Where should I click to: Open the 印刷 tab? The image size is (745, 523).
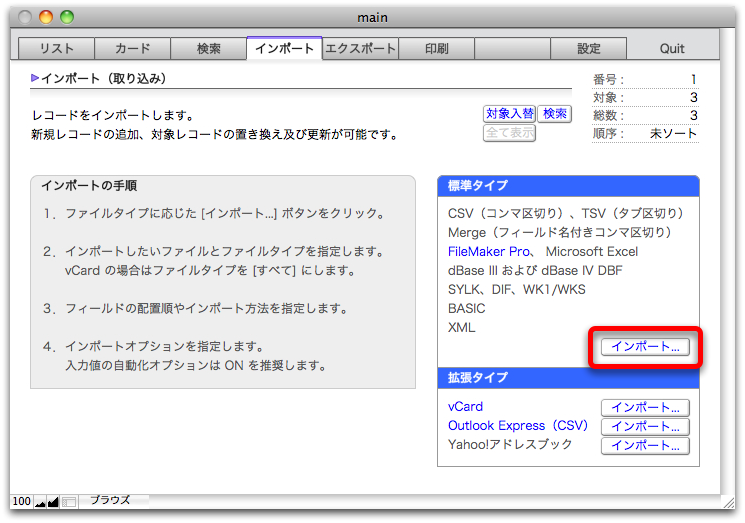436,48
